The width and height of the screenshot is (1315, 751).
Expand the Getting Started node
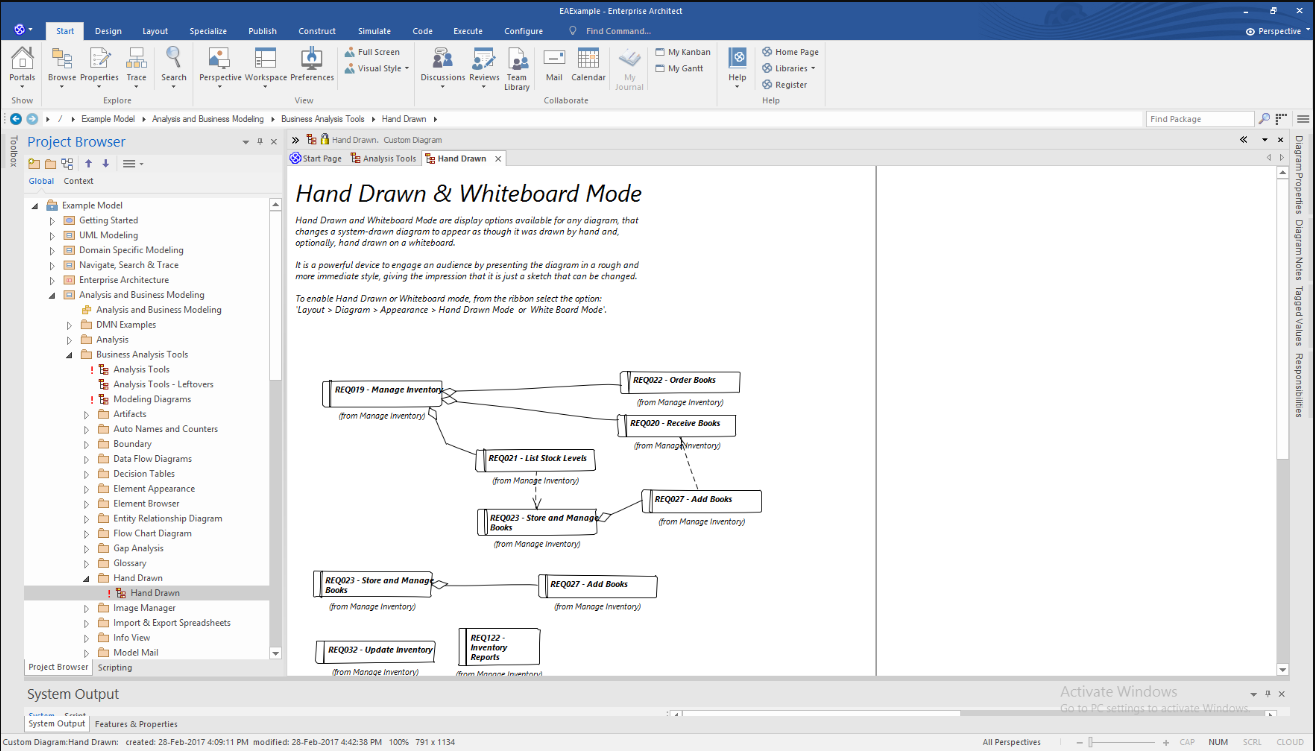click(52, 220)
